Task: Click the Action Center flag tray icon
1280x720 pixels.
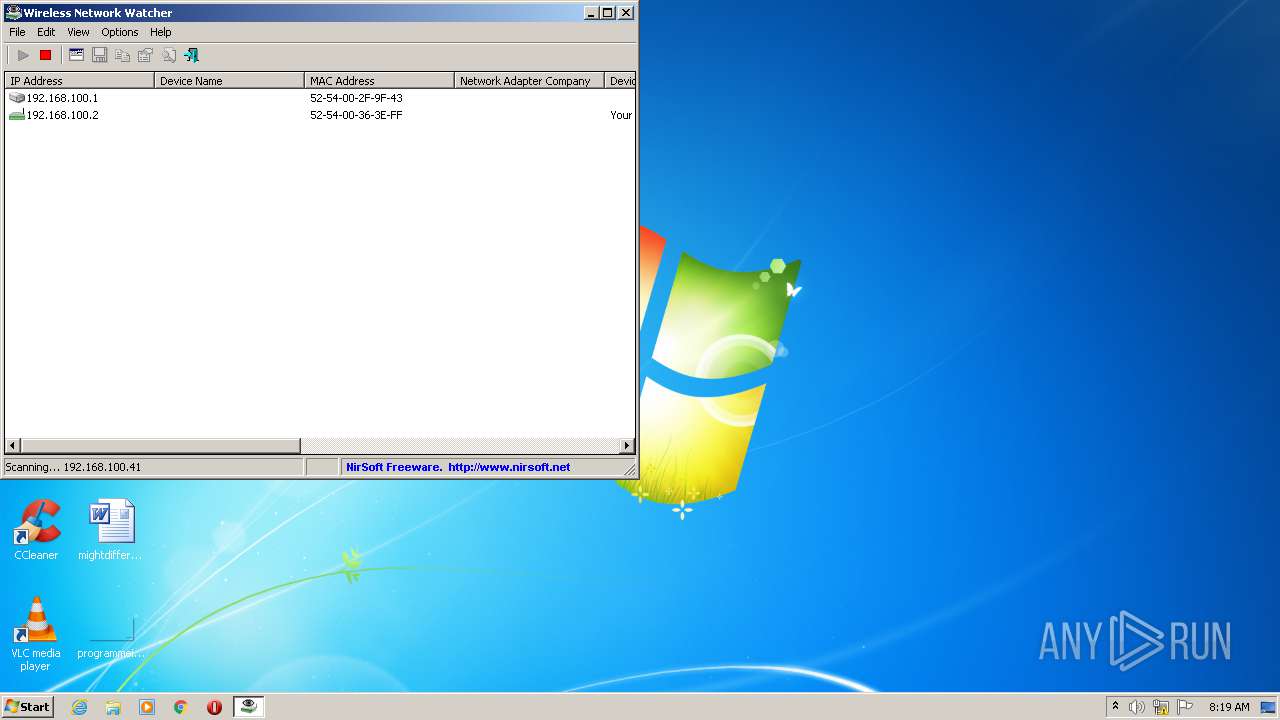Action: [1185, 707]
